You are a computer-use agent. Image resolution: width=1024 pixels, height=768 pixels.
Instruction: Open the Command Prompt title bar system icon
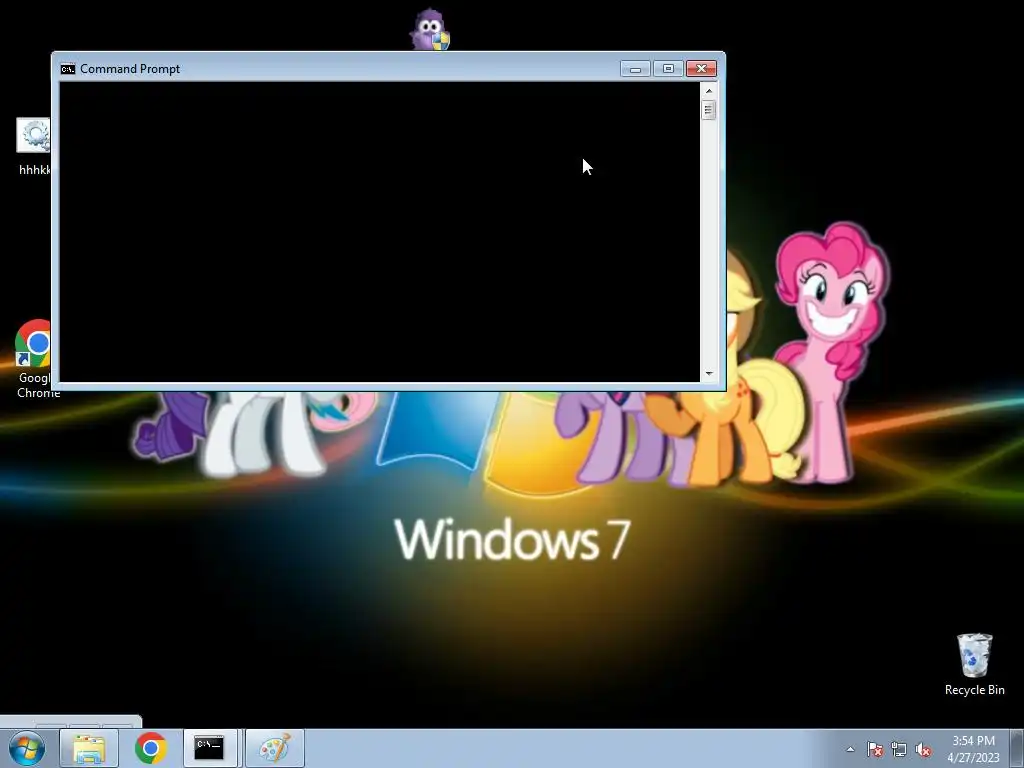(x=67, y=69)
